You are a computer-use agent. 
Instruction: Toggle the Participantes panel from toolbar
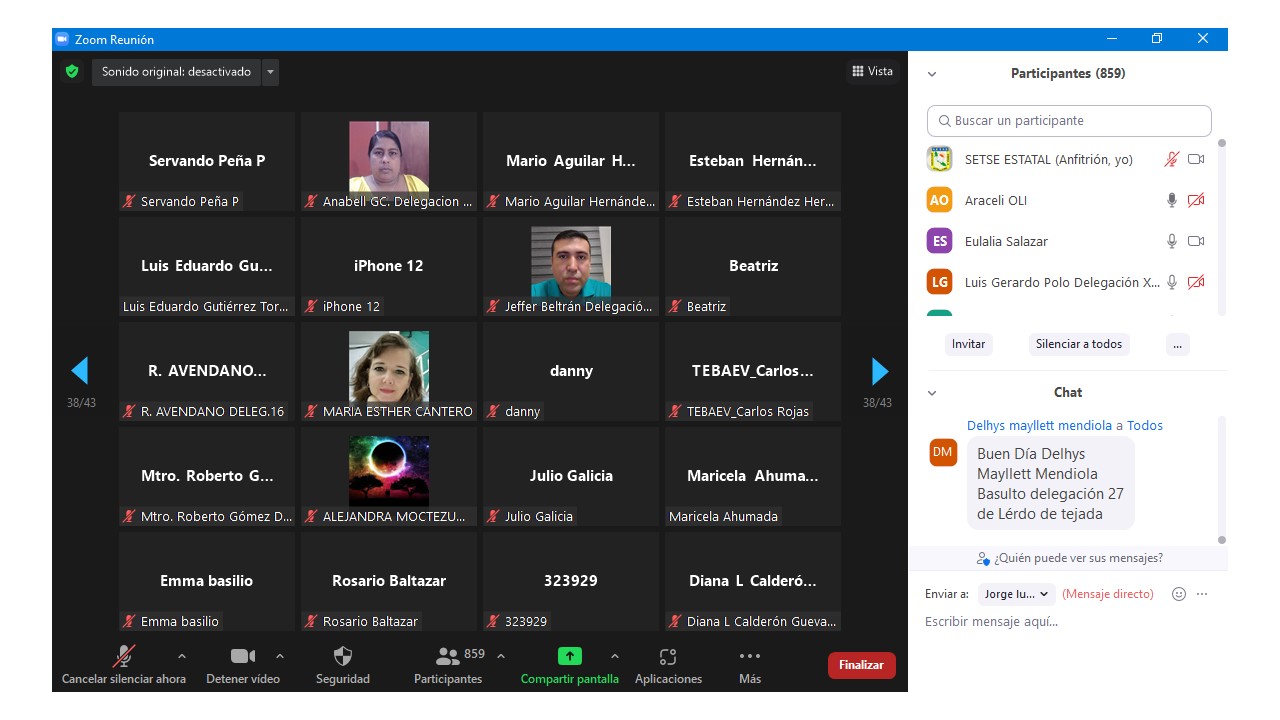[x=448, y=666]
